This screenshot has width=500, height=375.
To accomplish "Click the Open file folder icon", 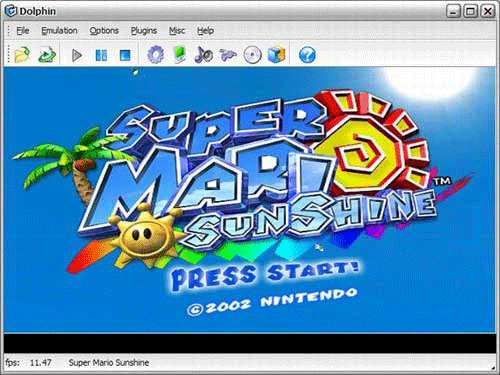I will click(x=22, y=55).
